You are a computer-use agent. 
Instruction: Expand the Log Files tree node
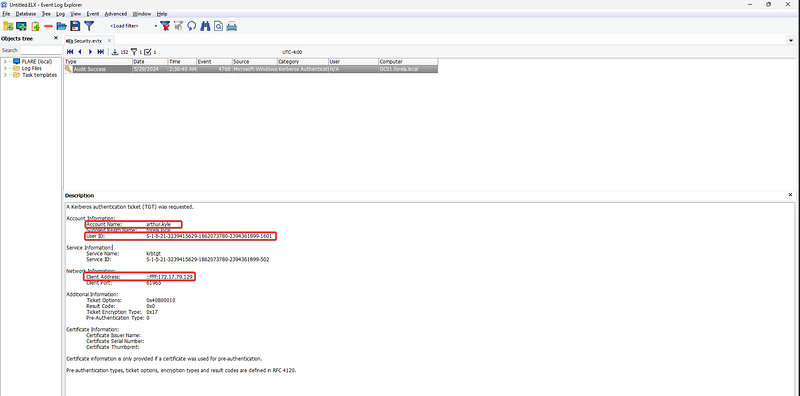(x=5, y=68)
